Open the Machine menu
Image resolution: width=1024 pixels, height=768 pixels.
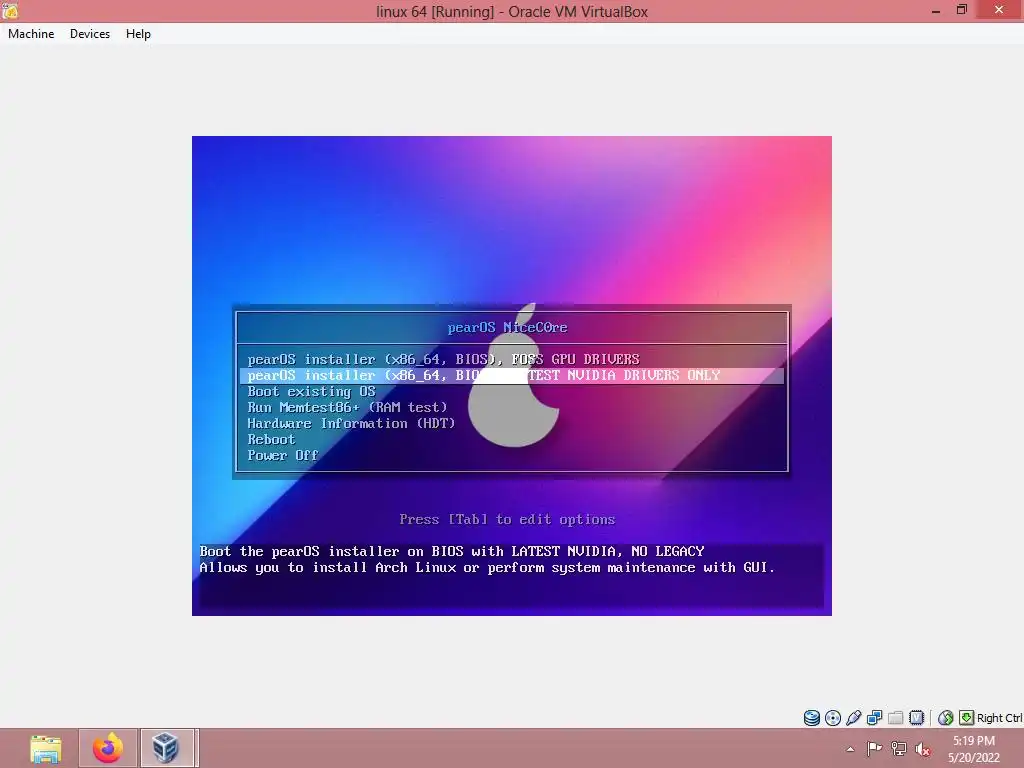pos(31,34)
